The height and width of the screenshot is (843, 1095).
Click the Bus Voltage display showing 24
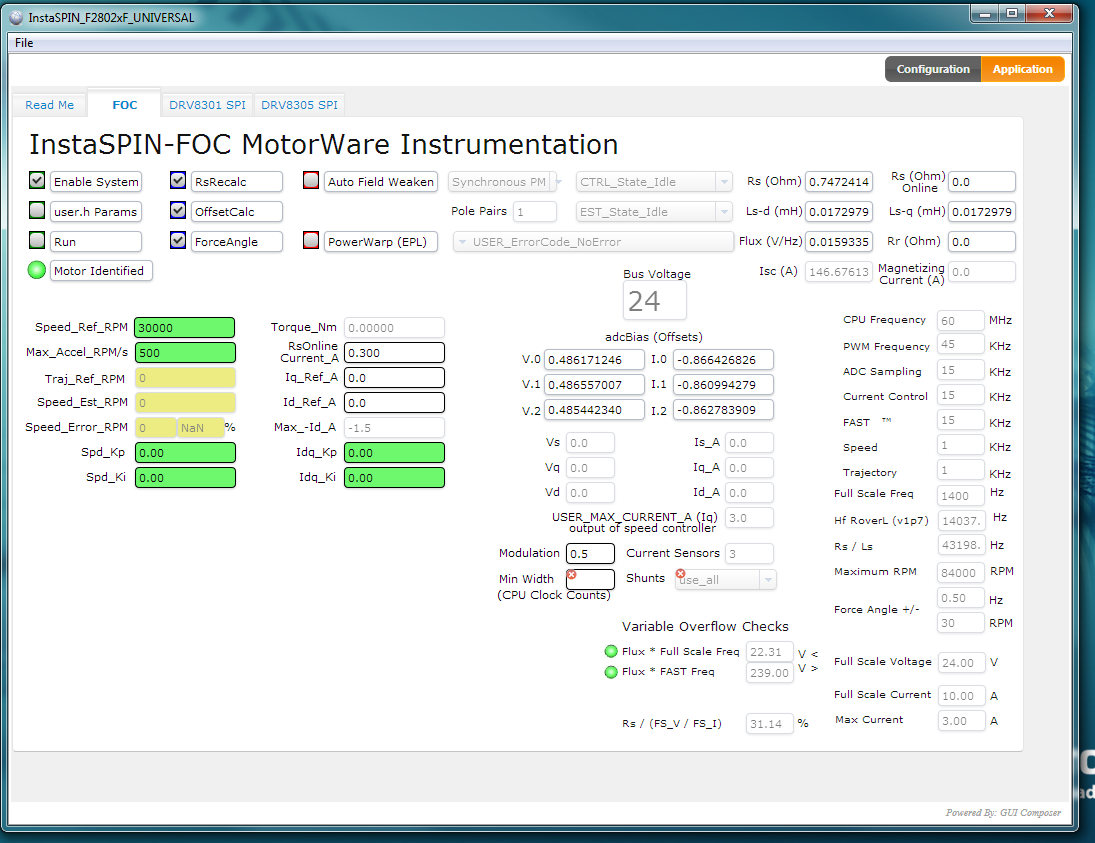[x=654, y=301]
